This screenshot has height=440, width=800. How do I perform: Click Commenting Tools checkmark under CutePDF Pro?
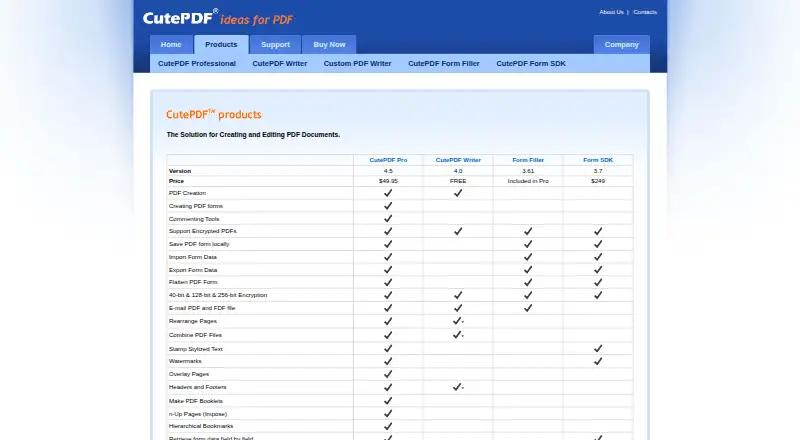(x=388, y=218)
